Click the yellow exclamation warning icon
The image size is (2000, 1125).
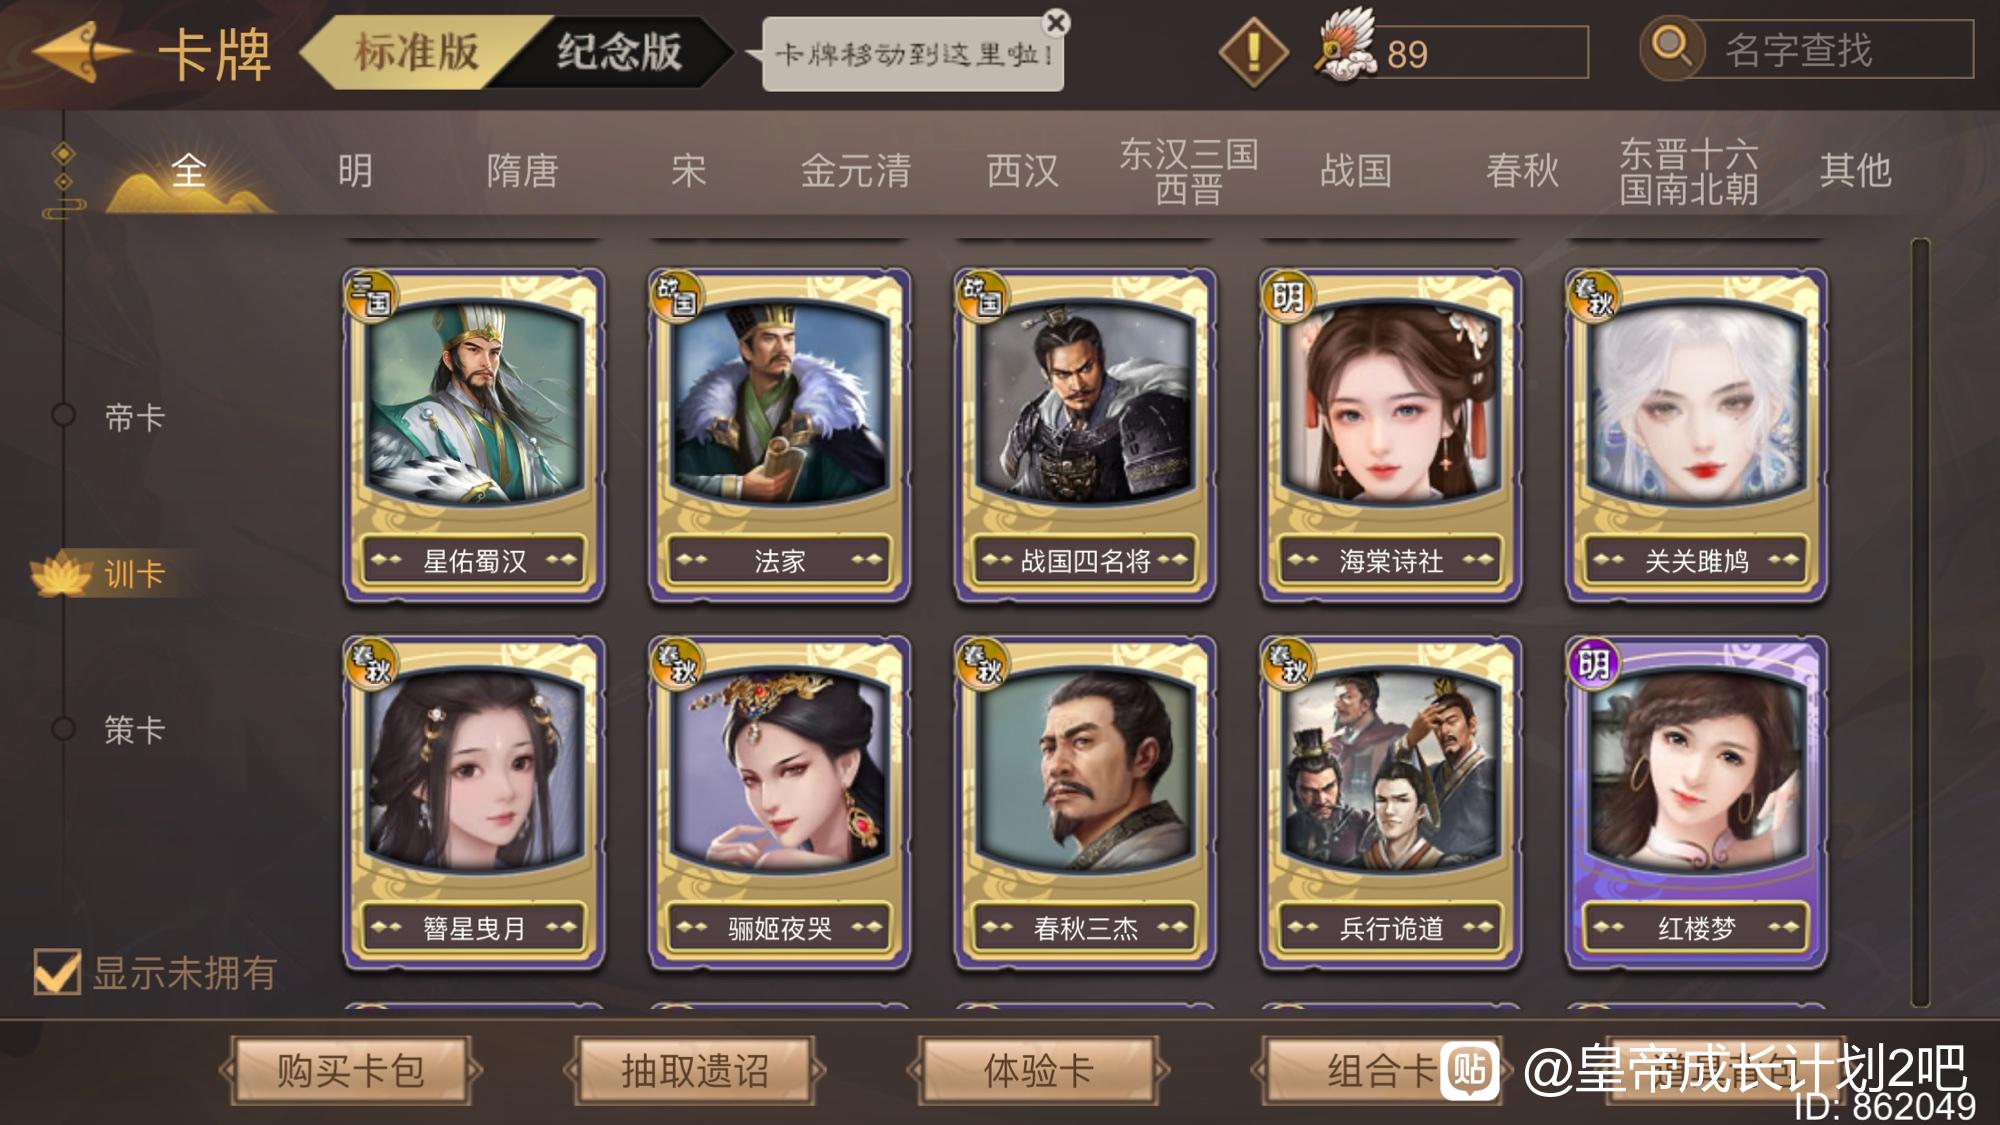[x=1253, y=51]
